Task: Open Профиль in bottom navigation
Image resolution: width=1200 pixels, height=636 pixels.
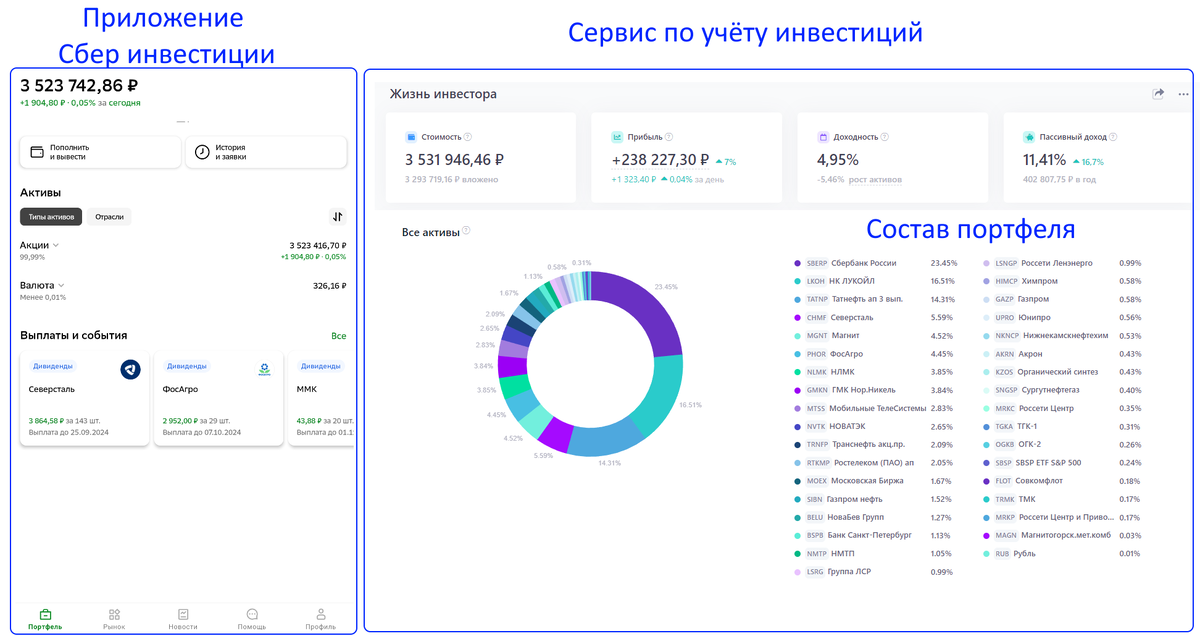Action: coord(321,619)
